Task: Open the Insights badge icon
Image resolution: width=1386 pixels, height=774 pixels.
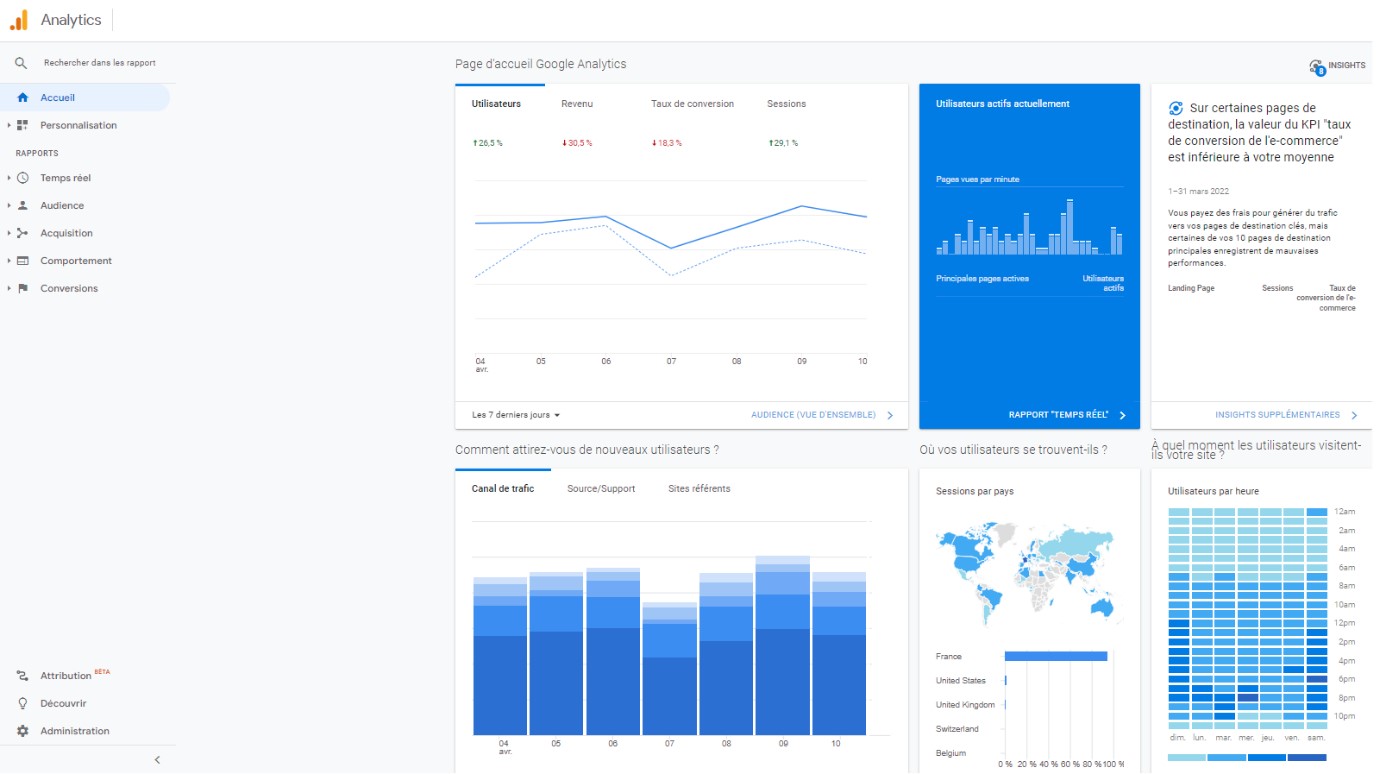Action: tap(1317, 67)
